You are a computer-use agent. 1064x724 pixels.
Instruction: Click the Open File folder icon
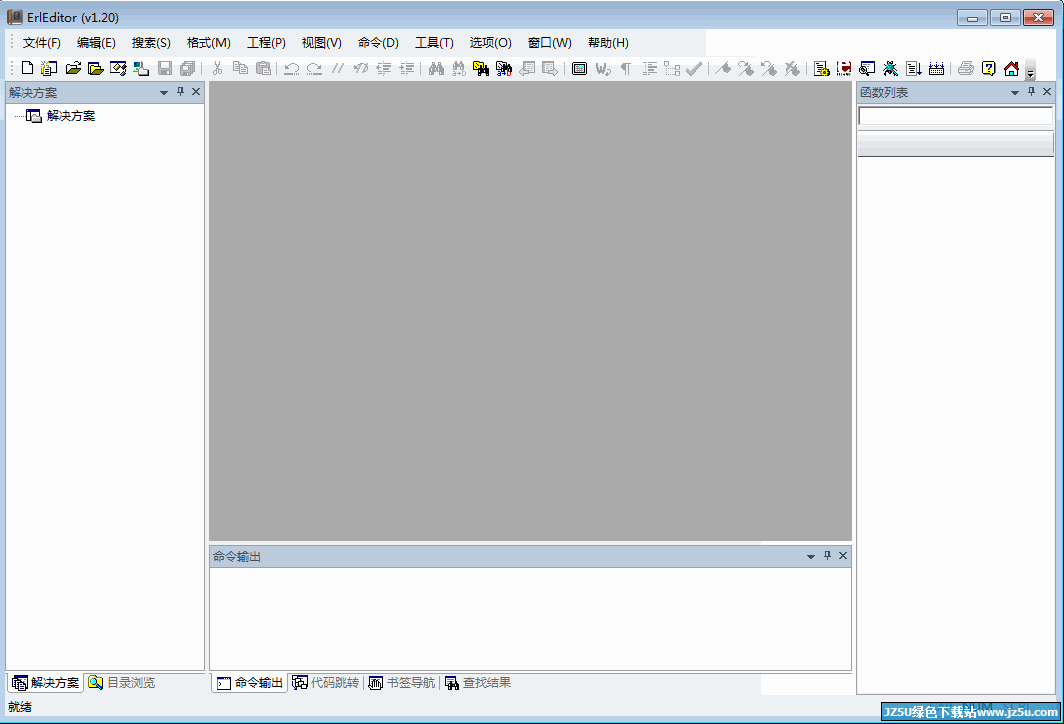click(73, 68)
